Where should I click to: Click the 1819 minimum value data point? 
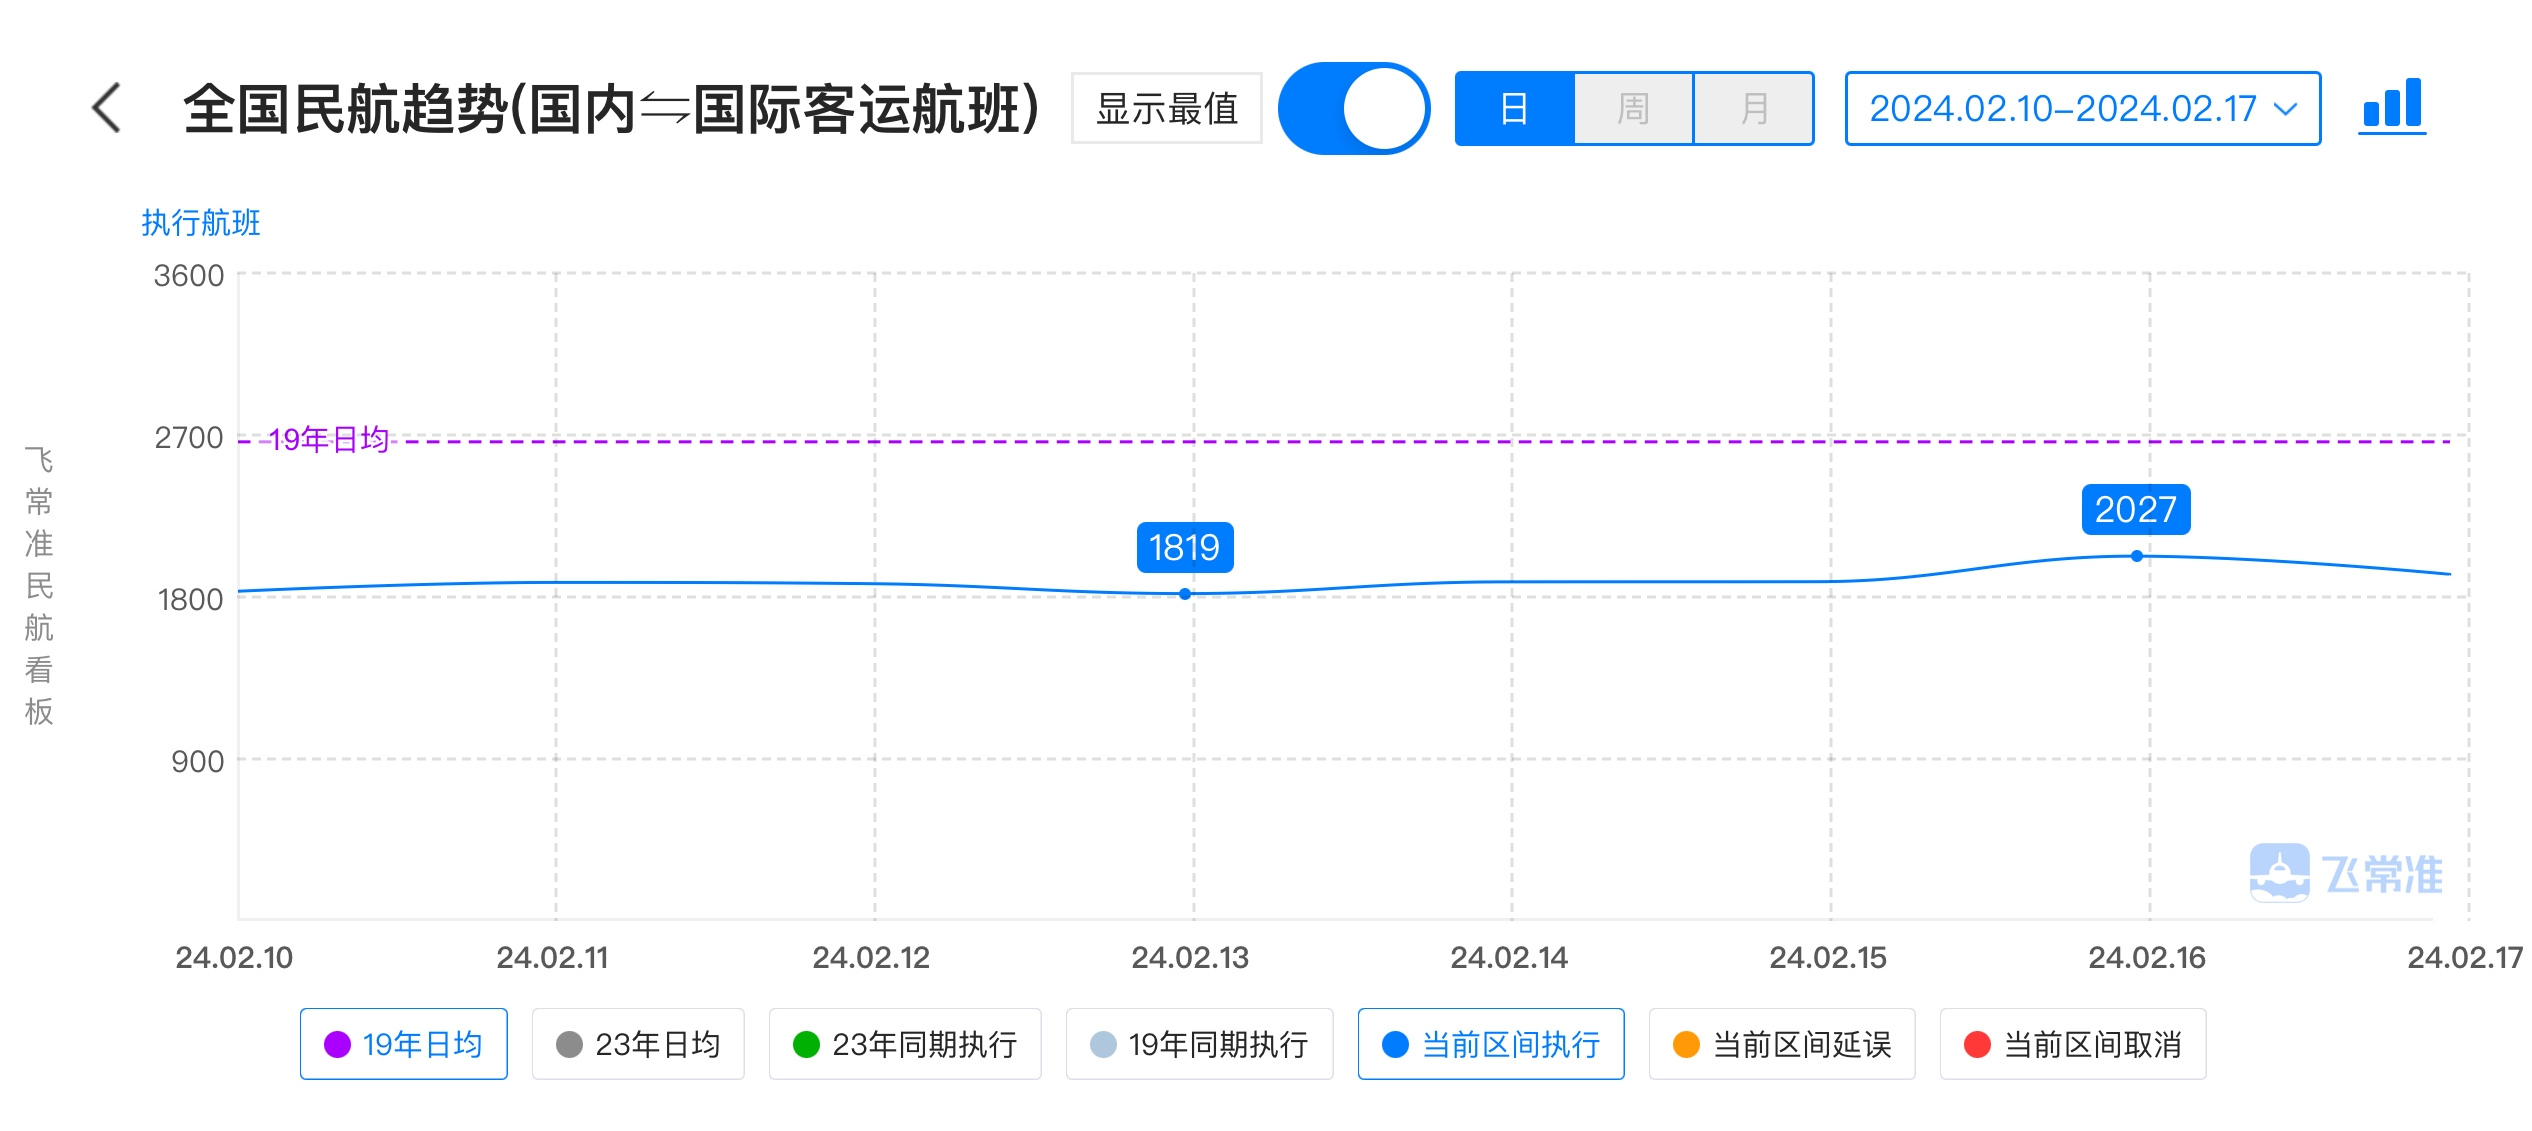pos(1185,594)
